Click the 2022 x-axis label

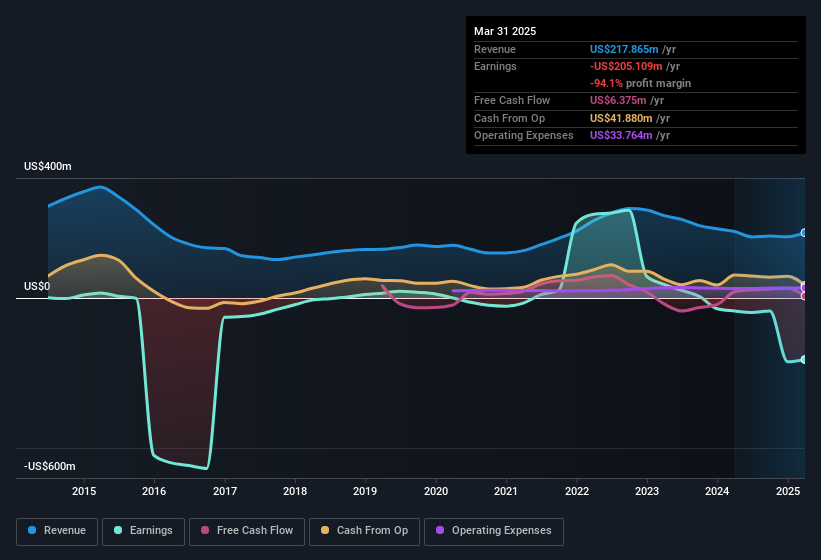coord(576,491)
